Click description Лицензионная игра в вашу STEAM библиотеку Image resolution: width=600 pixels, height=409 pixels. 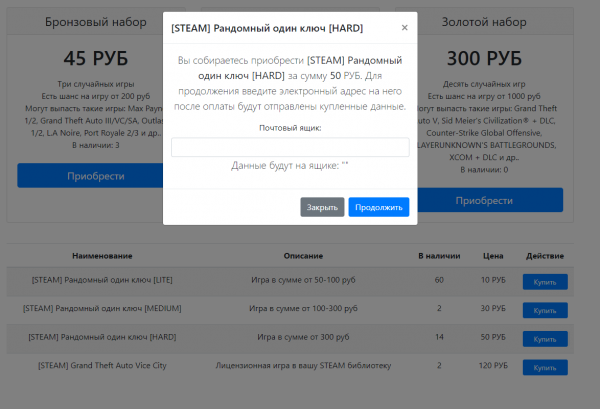303,365
